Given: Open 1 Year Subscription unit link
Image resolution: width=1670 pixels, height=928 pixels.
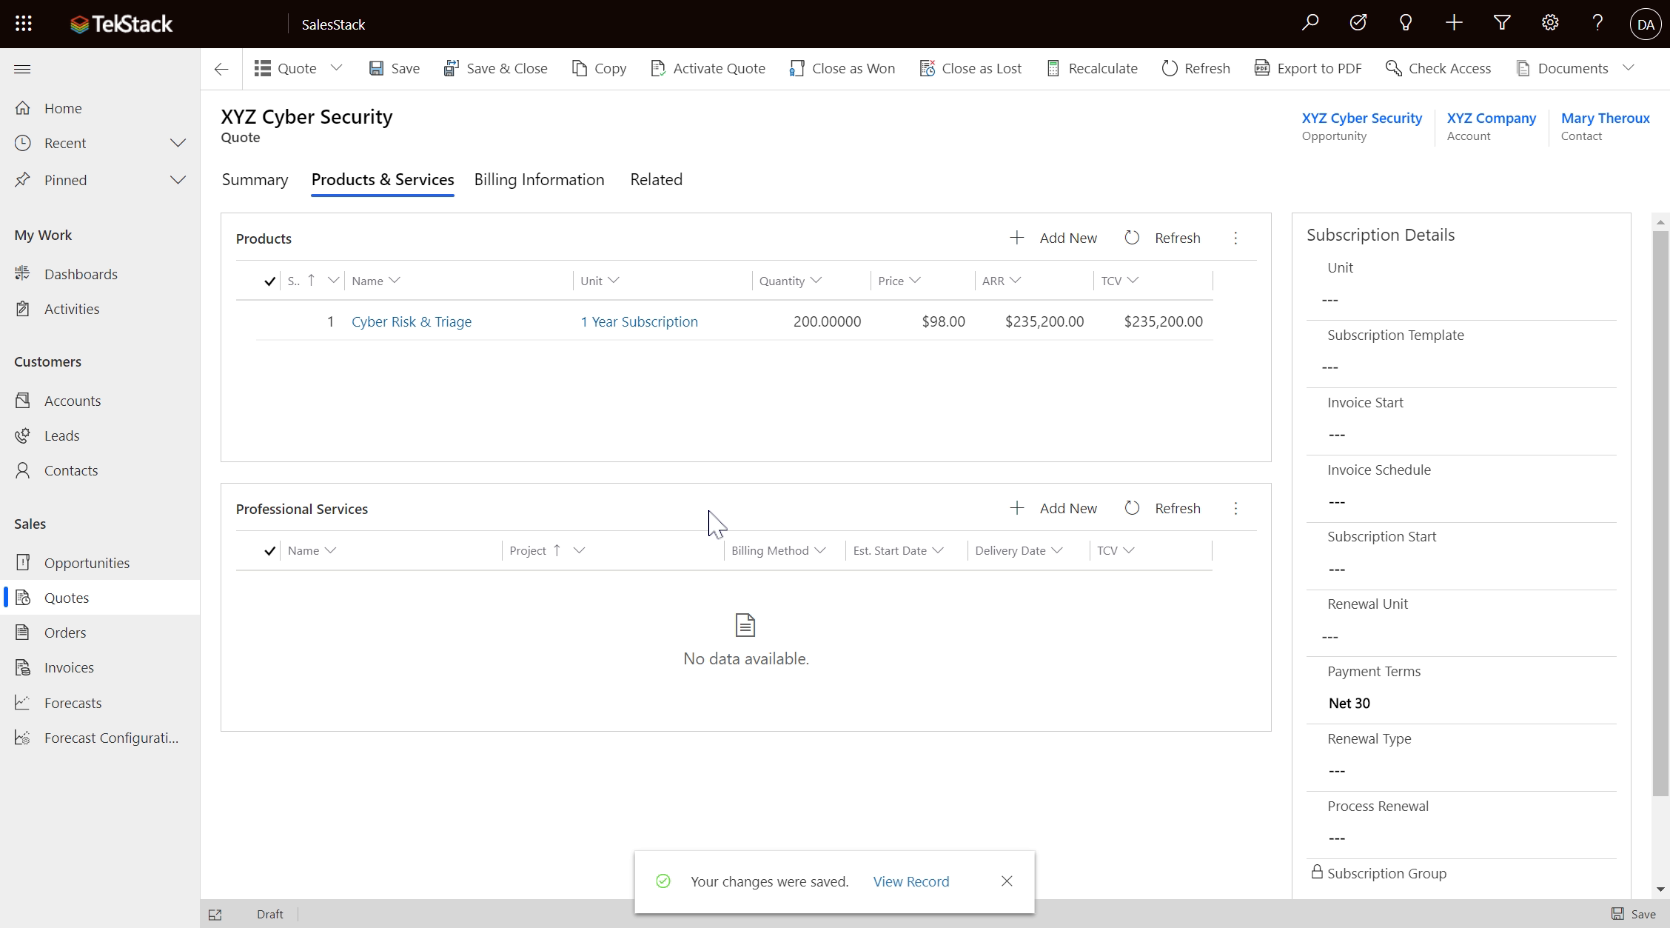Looking at the screenshot, I should [639, 322].
